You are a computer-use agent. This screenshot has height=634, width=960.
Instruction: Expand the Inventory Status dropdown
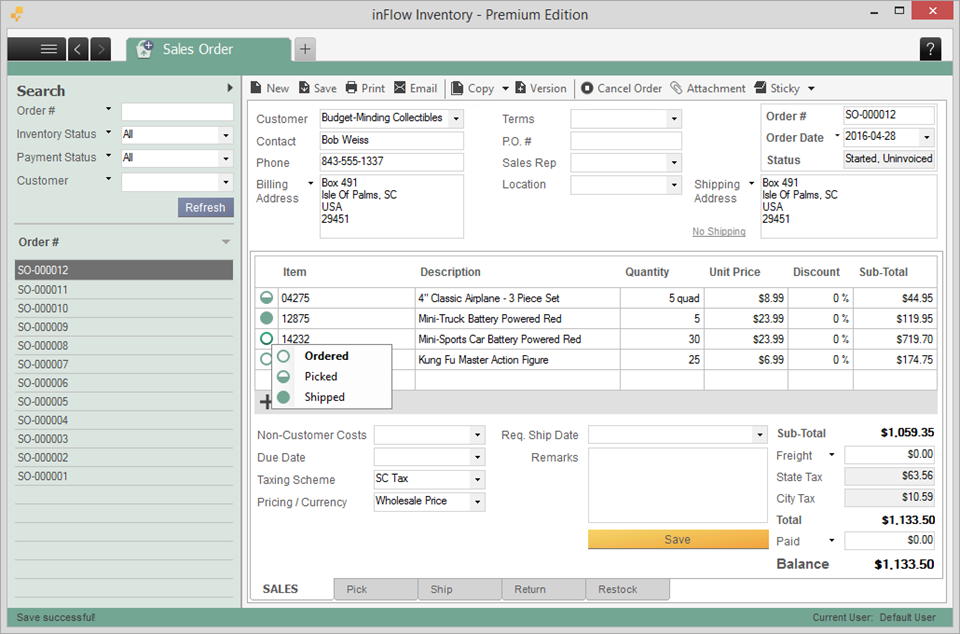click(226, 135)
